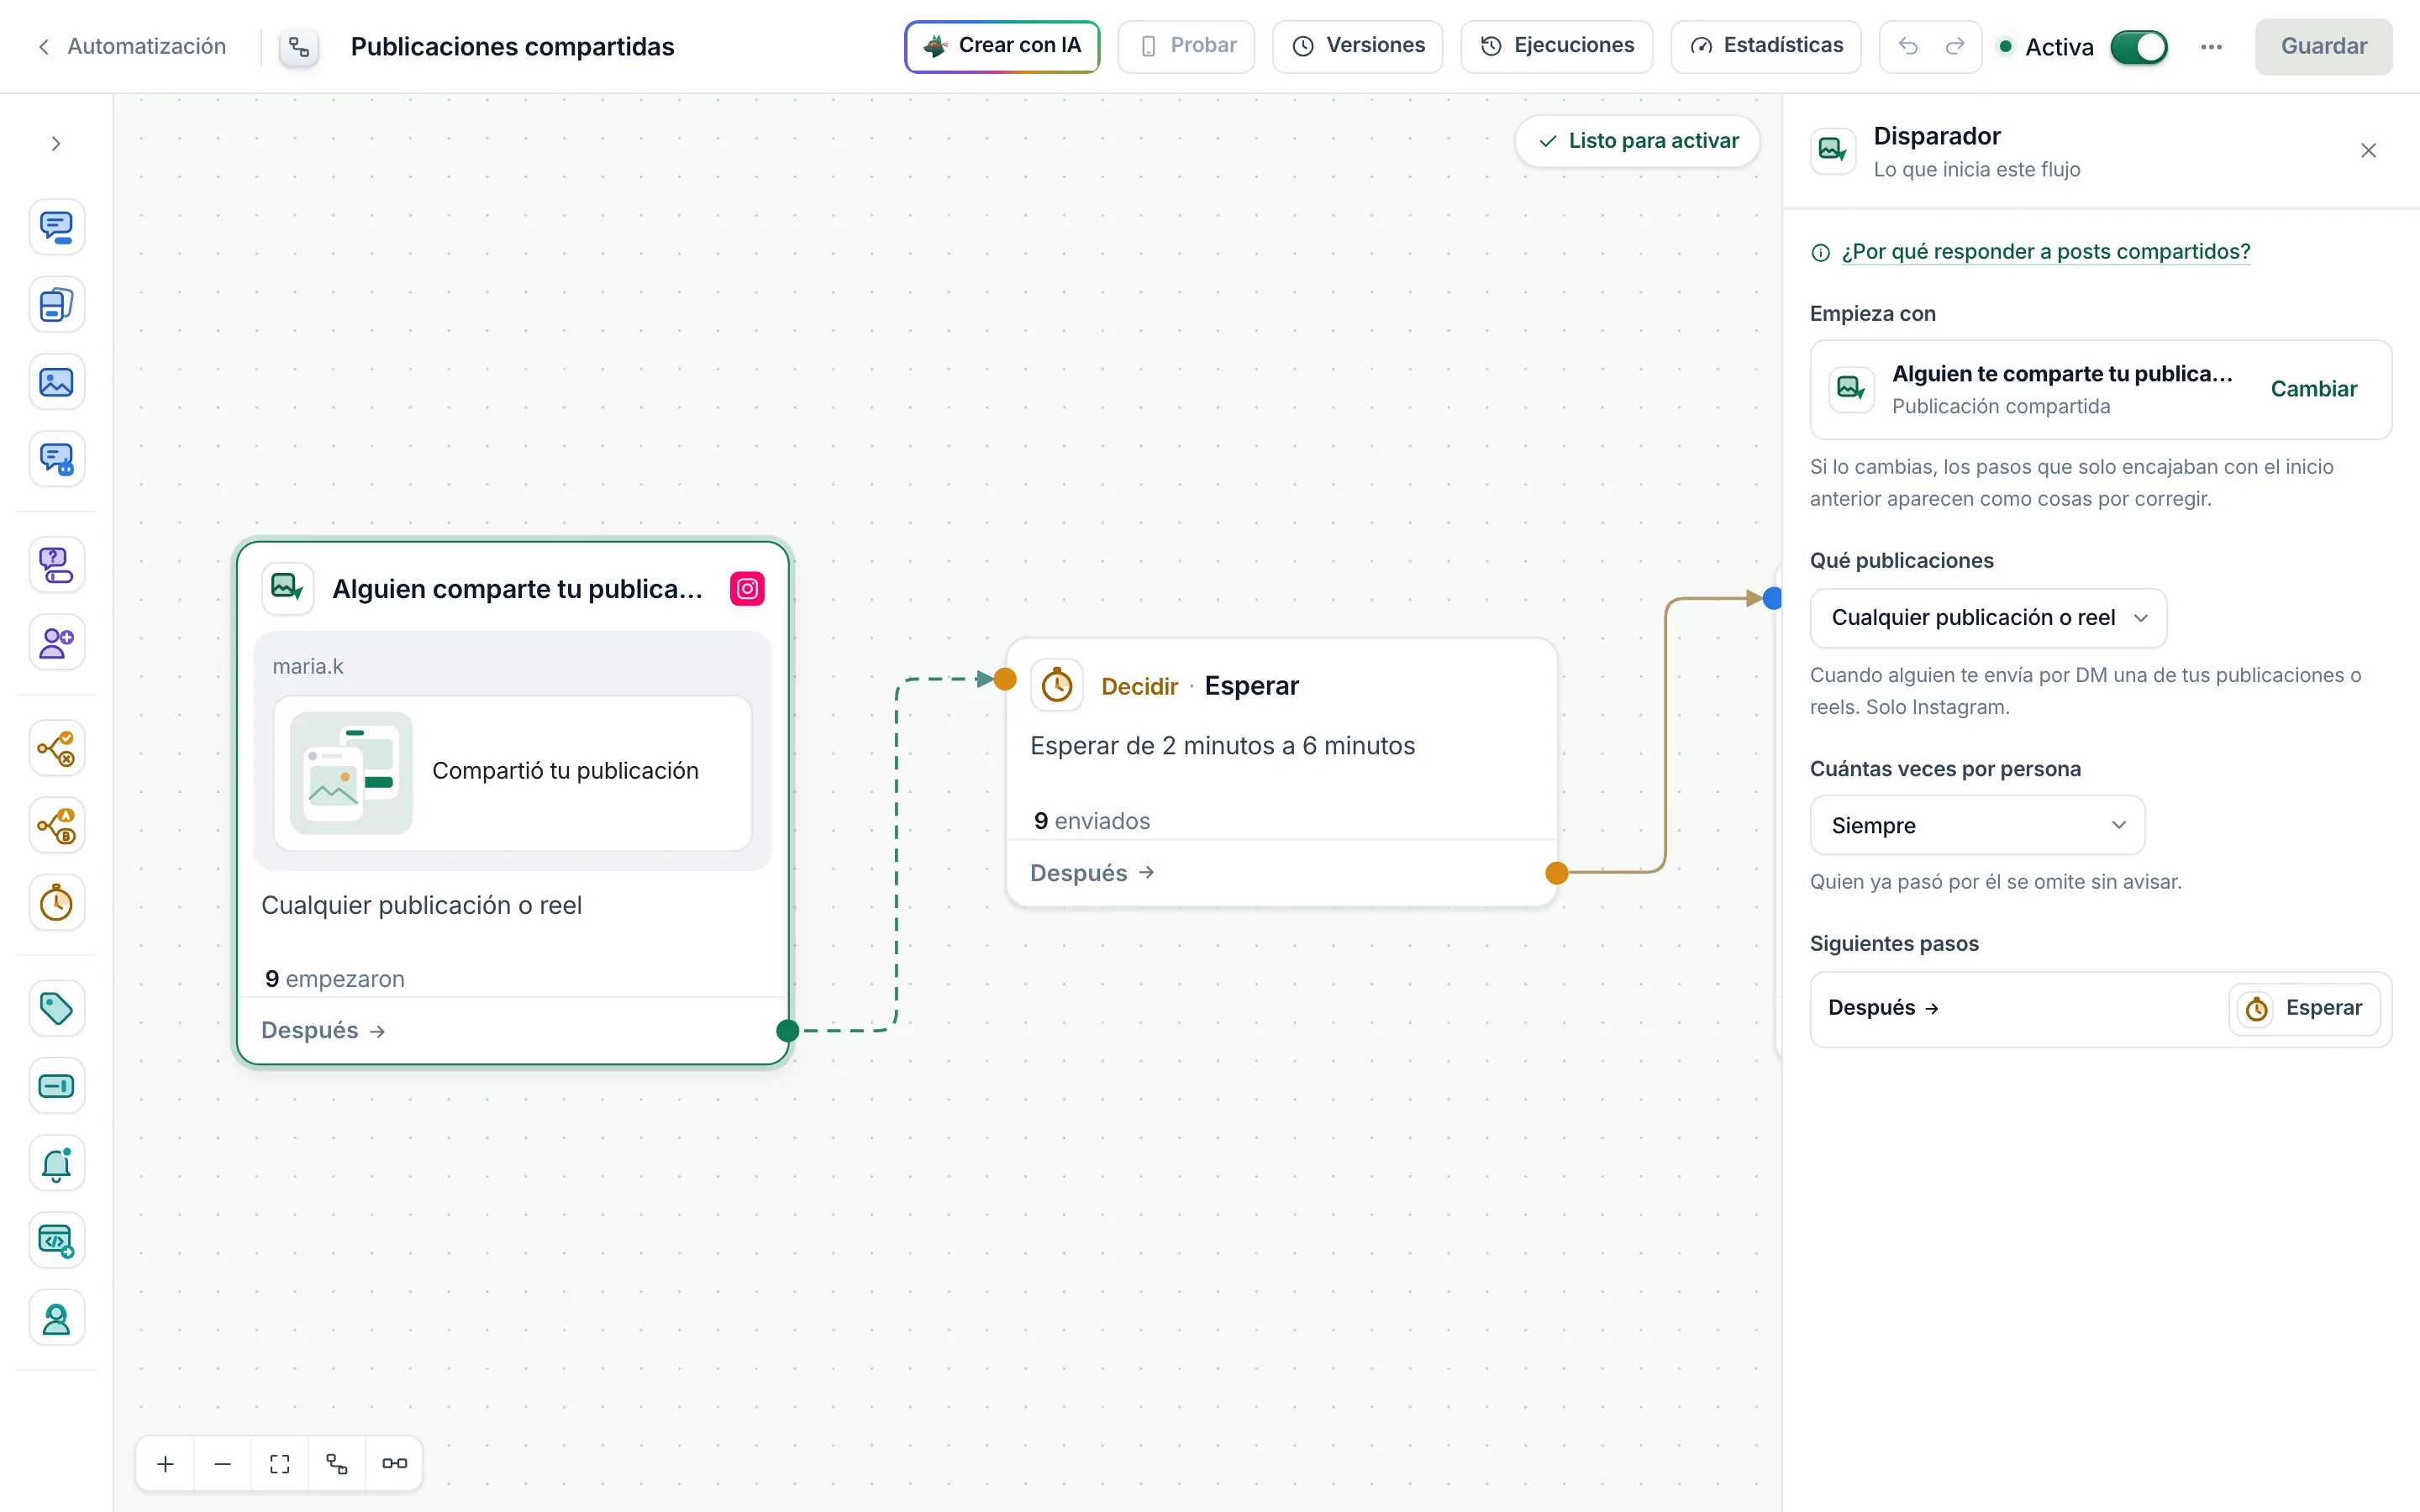Screen dimensions: 2420x1512
Task: Add the notification bell step
Action: (56, 1163)
